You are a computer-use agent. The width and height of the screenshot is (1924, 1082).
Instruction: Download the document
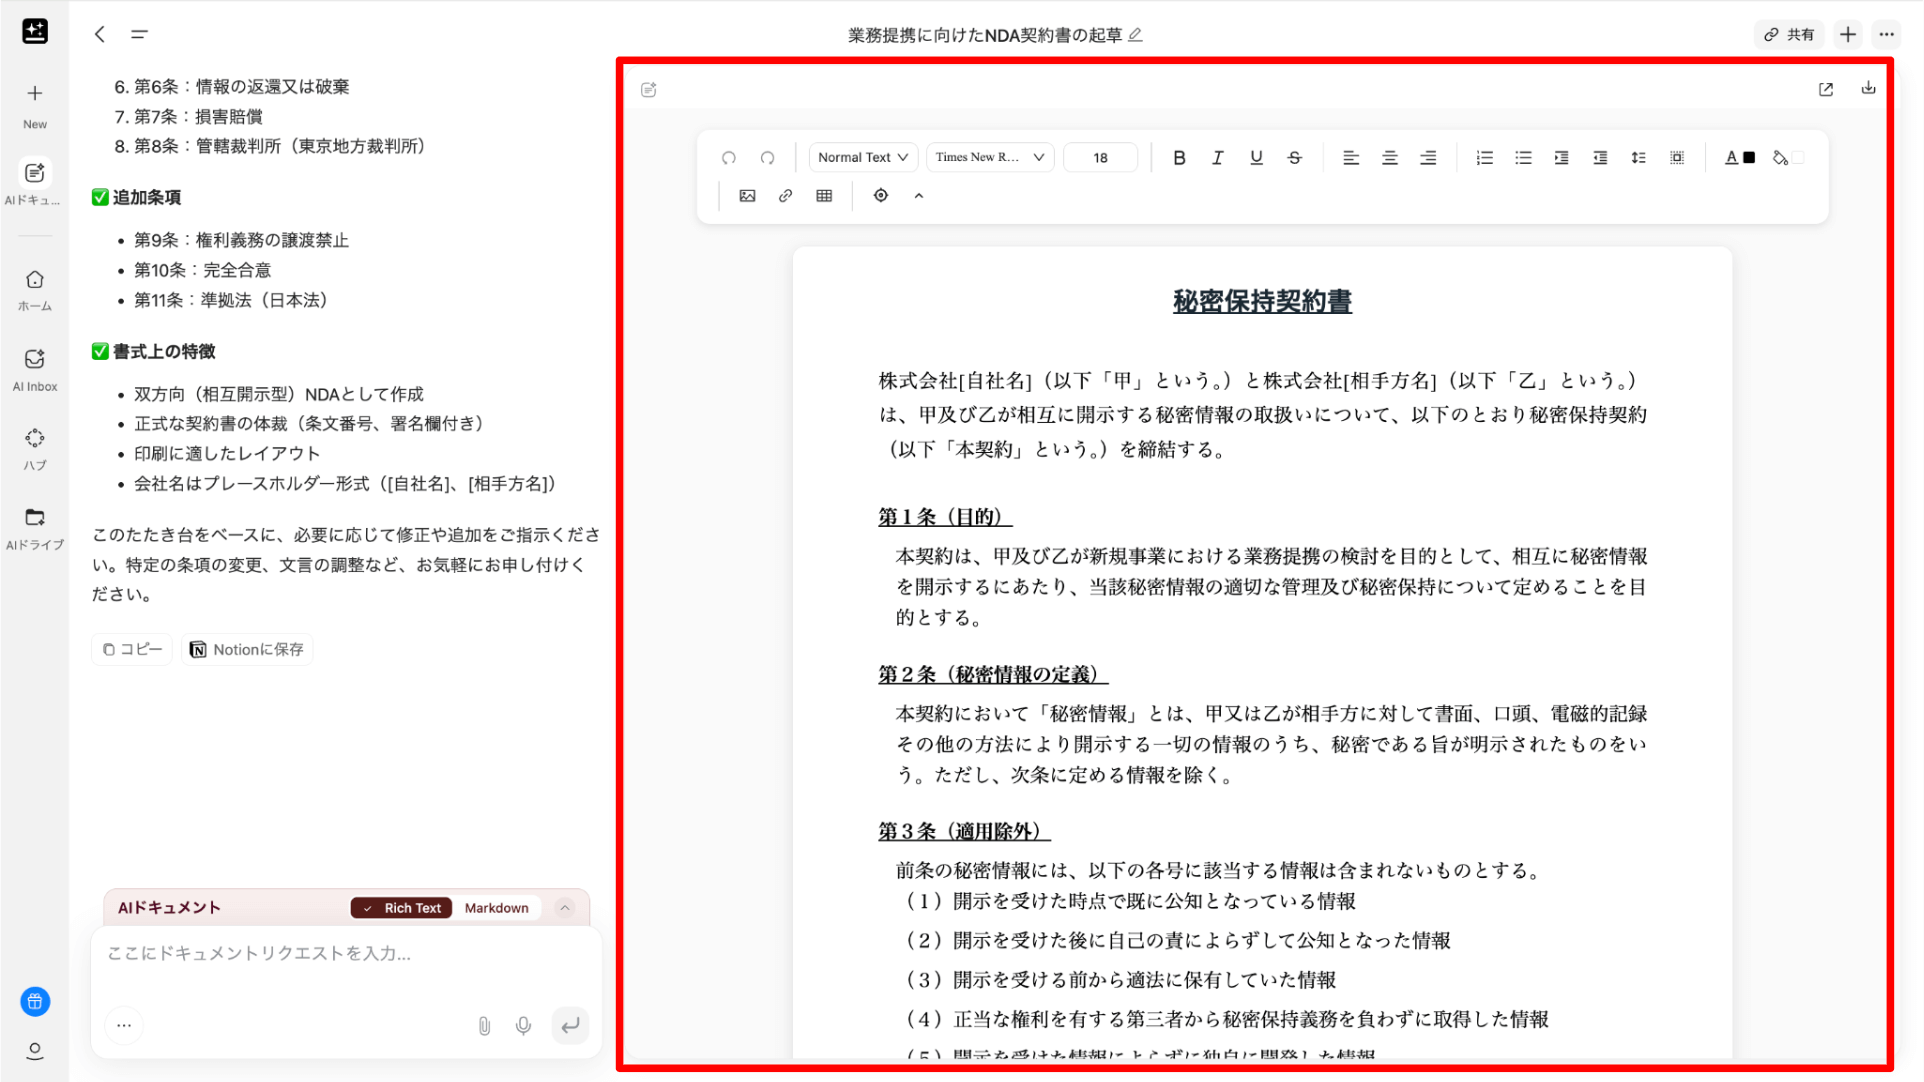point(1868,88)
